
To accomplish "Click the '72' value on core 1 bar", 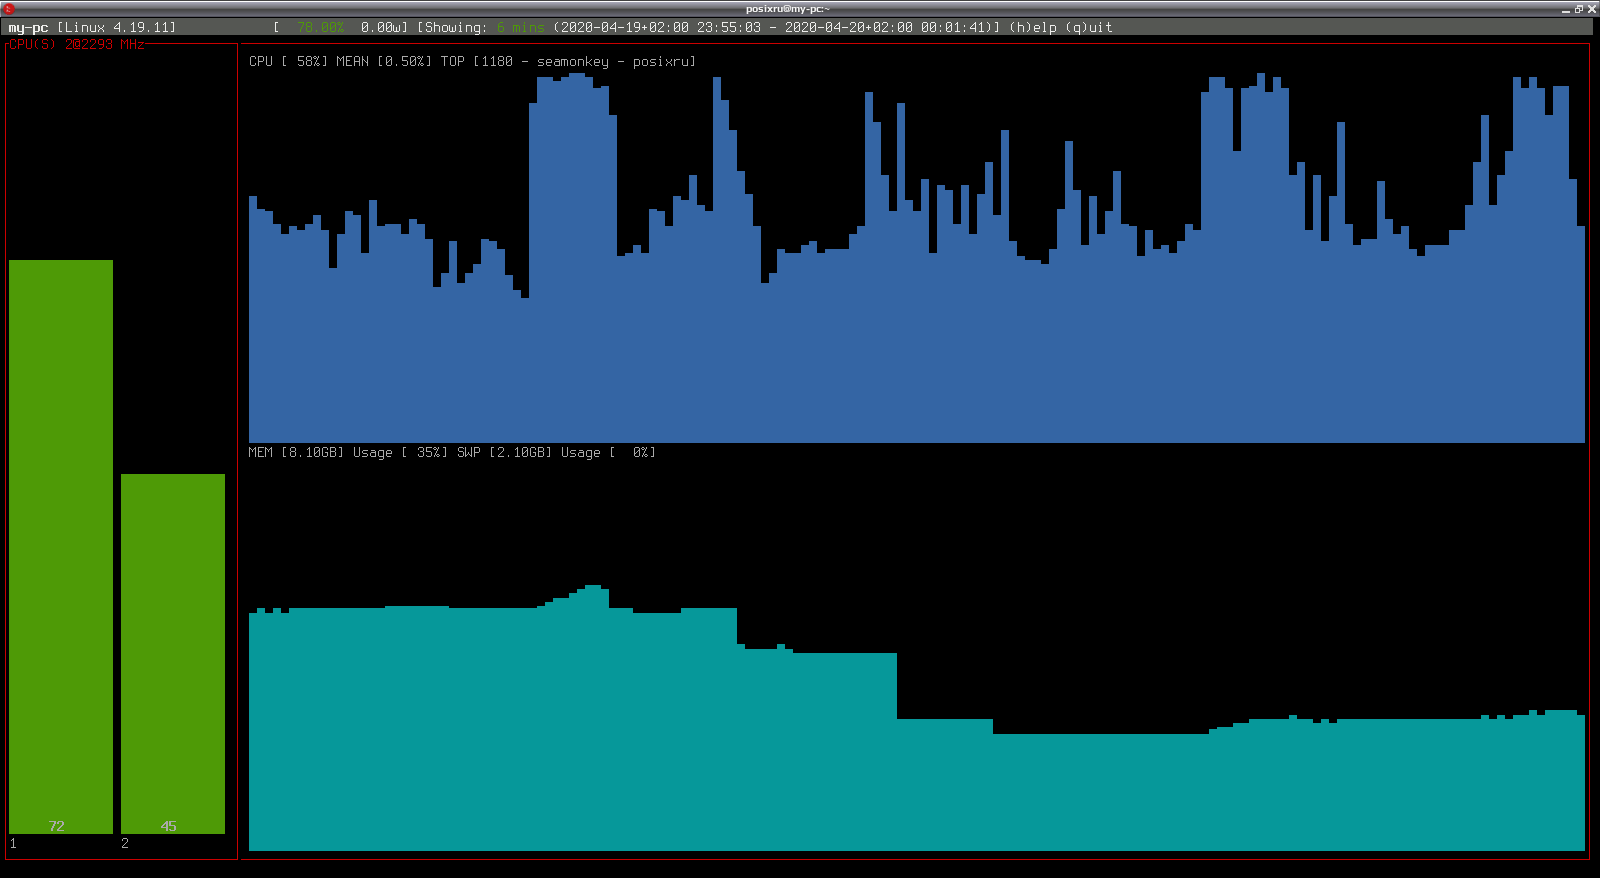I will click(57, 826).
